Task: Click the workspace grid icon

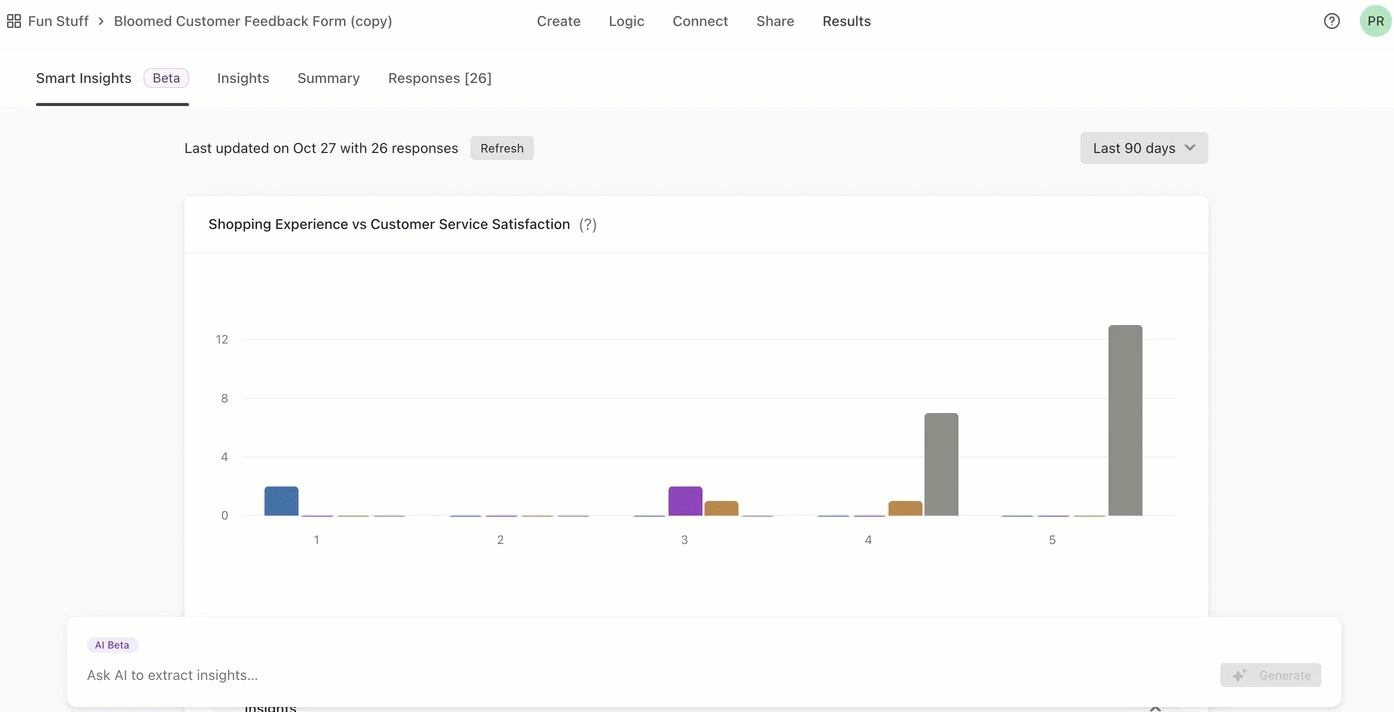Action: [14, 21]
